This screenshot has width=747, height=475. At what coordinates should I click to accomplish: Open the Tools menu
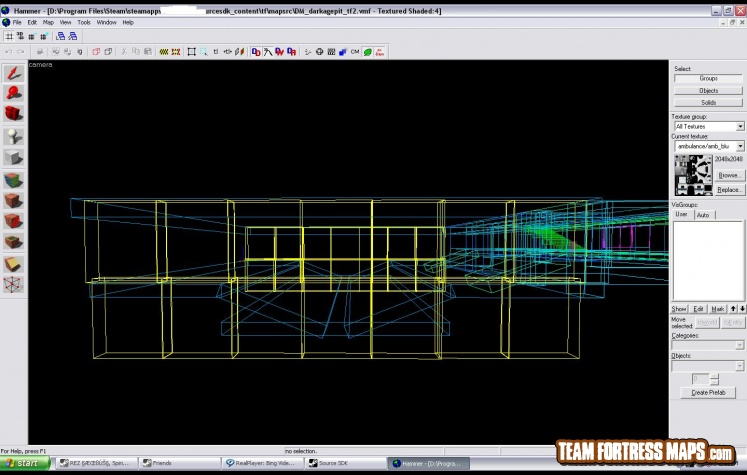(84, 22)
